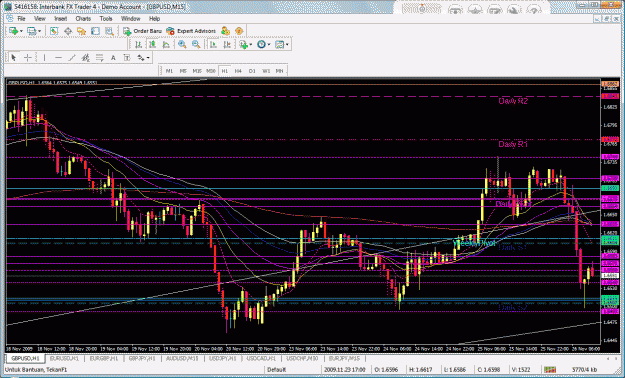625x378 pixels.
Task: Open the Tools menu
Action: point(106,19)
